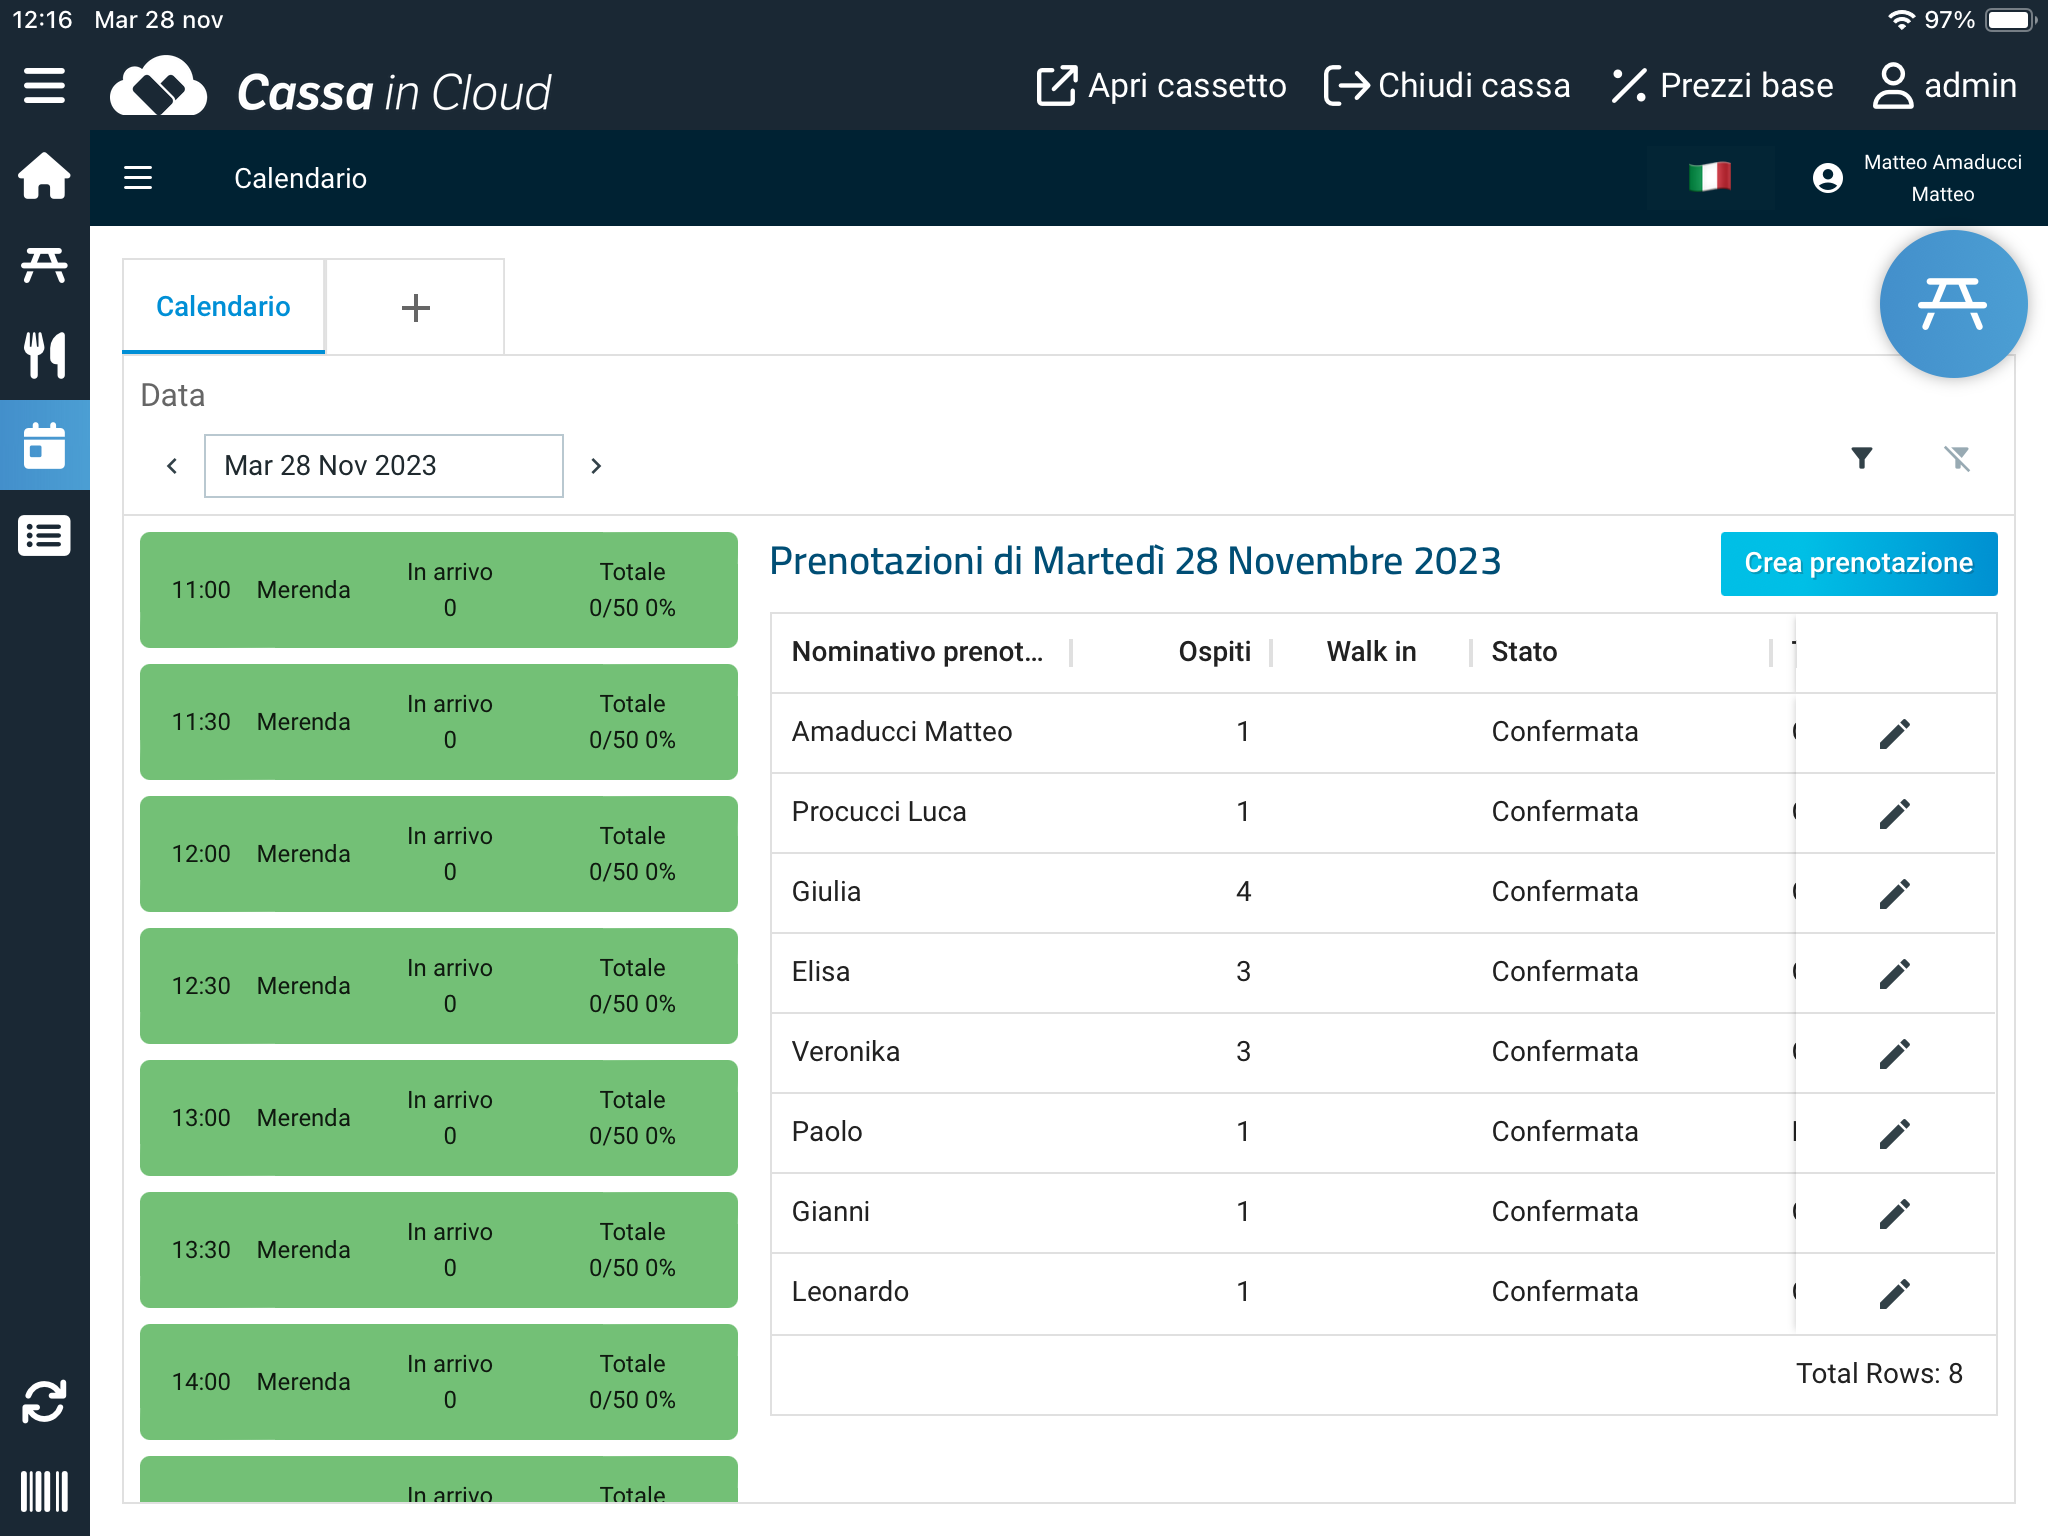Click the date field Mar 28 Nov 2023

point(383,466)
